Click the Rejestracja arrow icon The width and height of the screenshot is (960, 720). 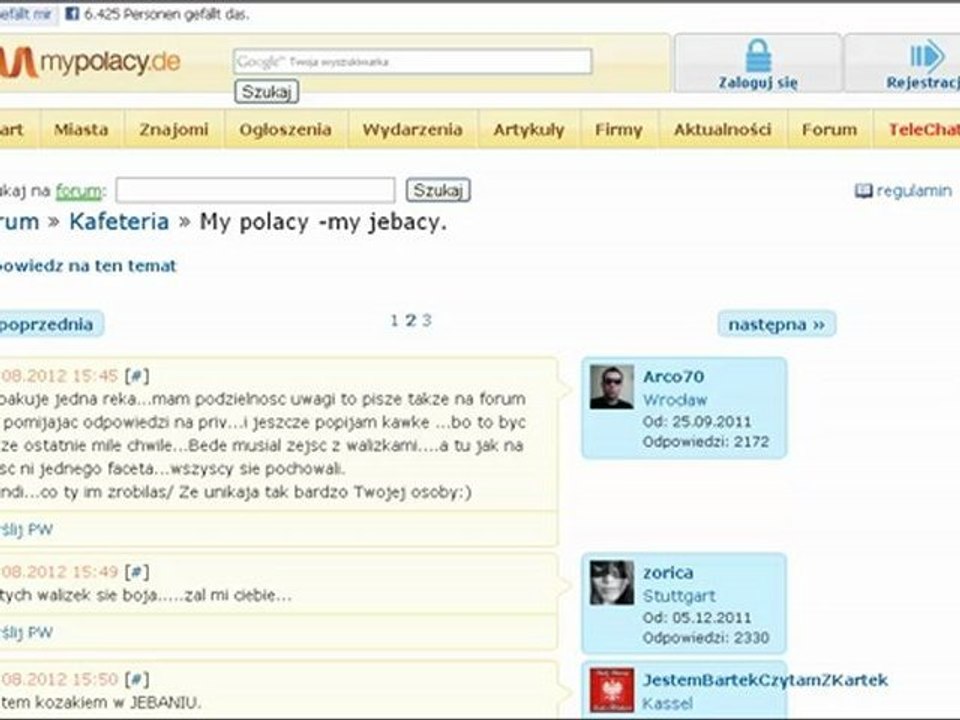point(927,56)
